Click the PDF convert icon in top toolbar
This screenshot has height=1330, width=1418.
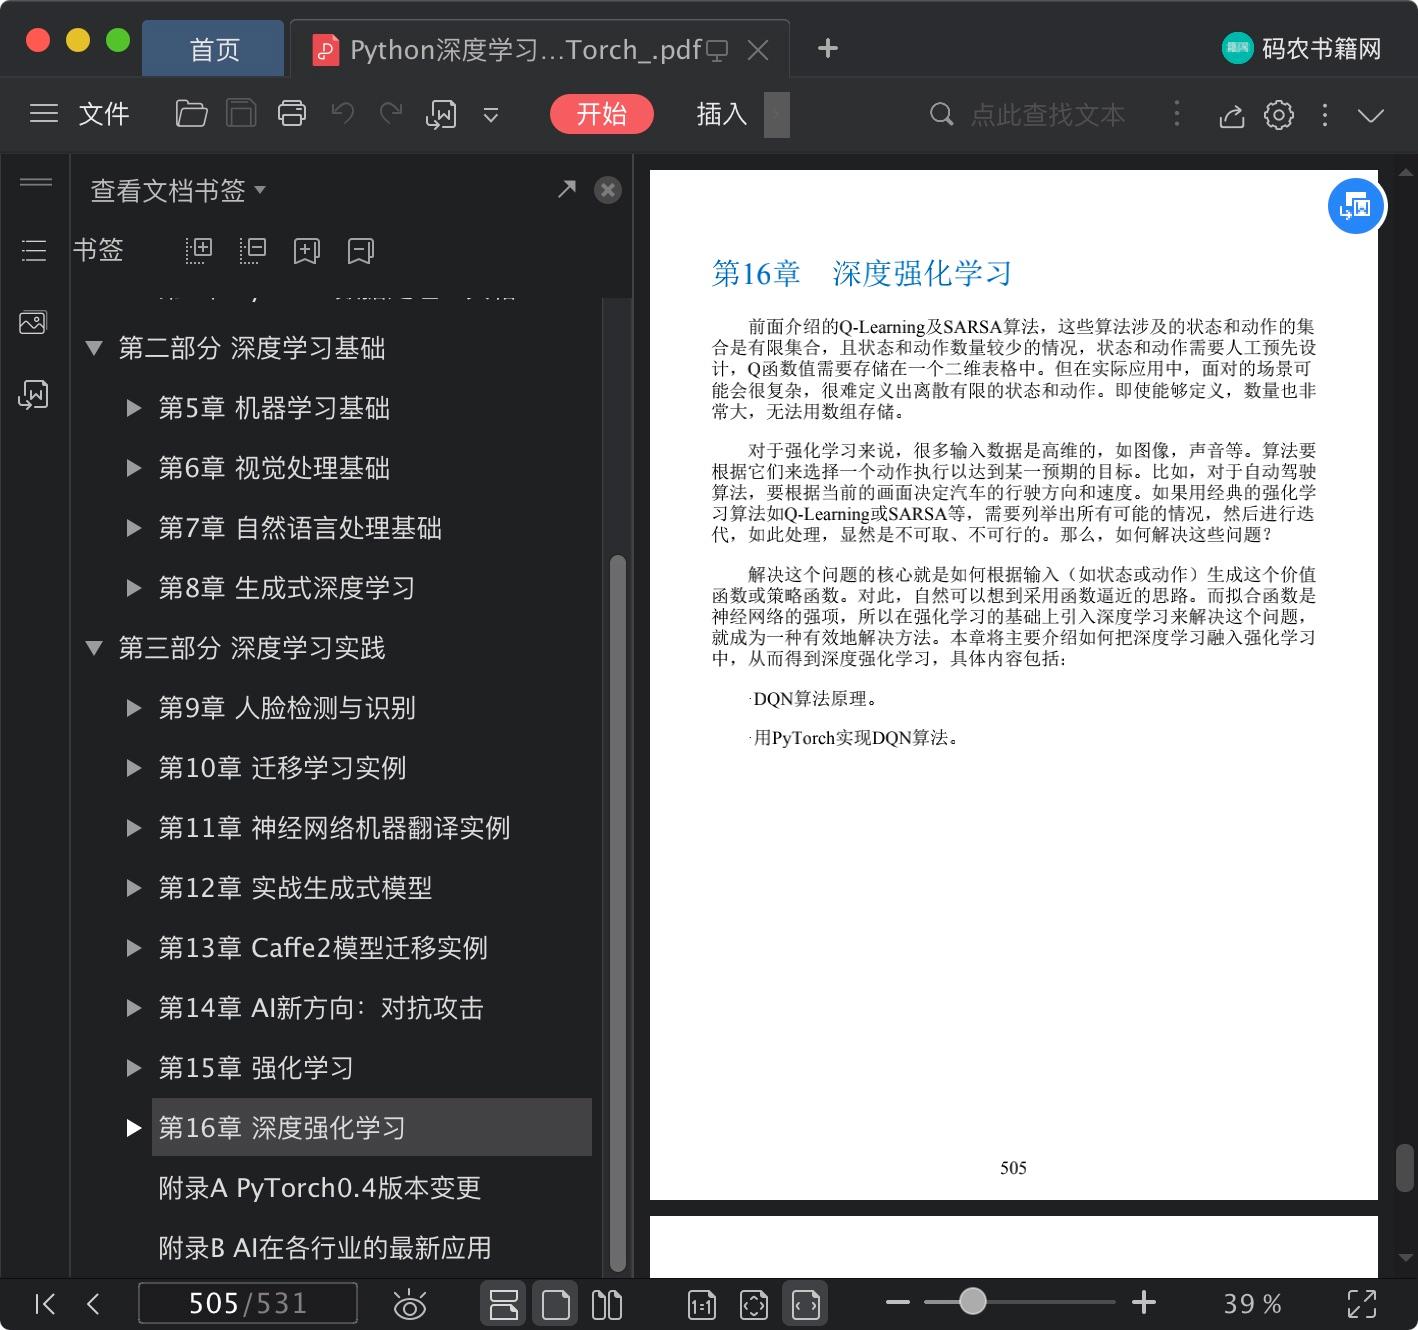[441, 114]
